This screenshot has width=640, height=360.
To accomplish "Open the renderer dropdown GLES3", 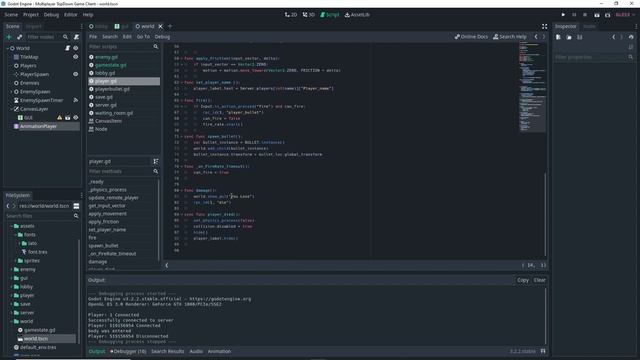I will point(625,15).
